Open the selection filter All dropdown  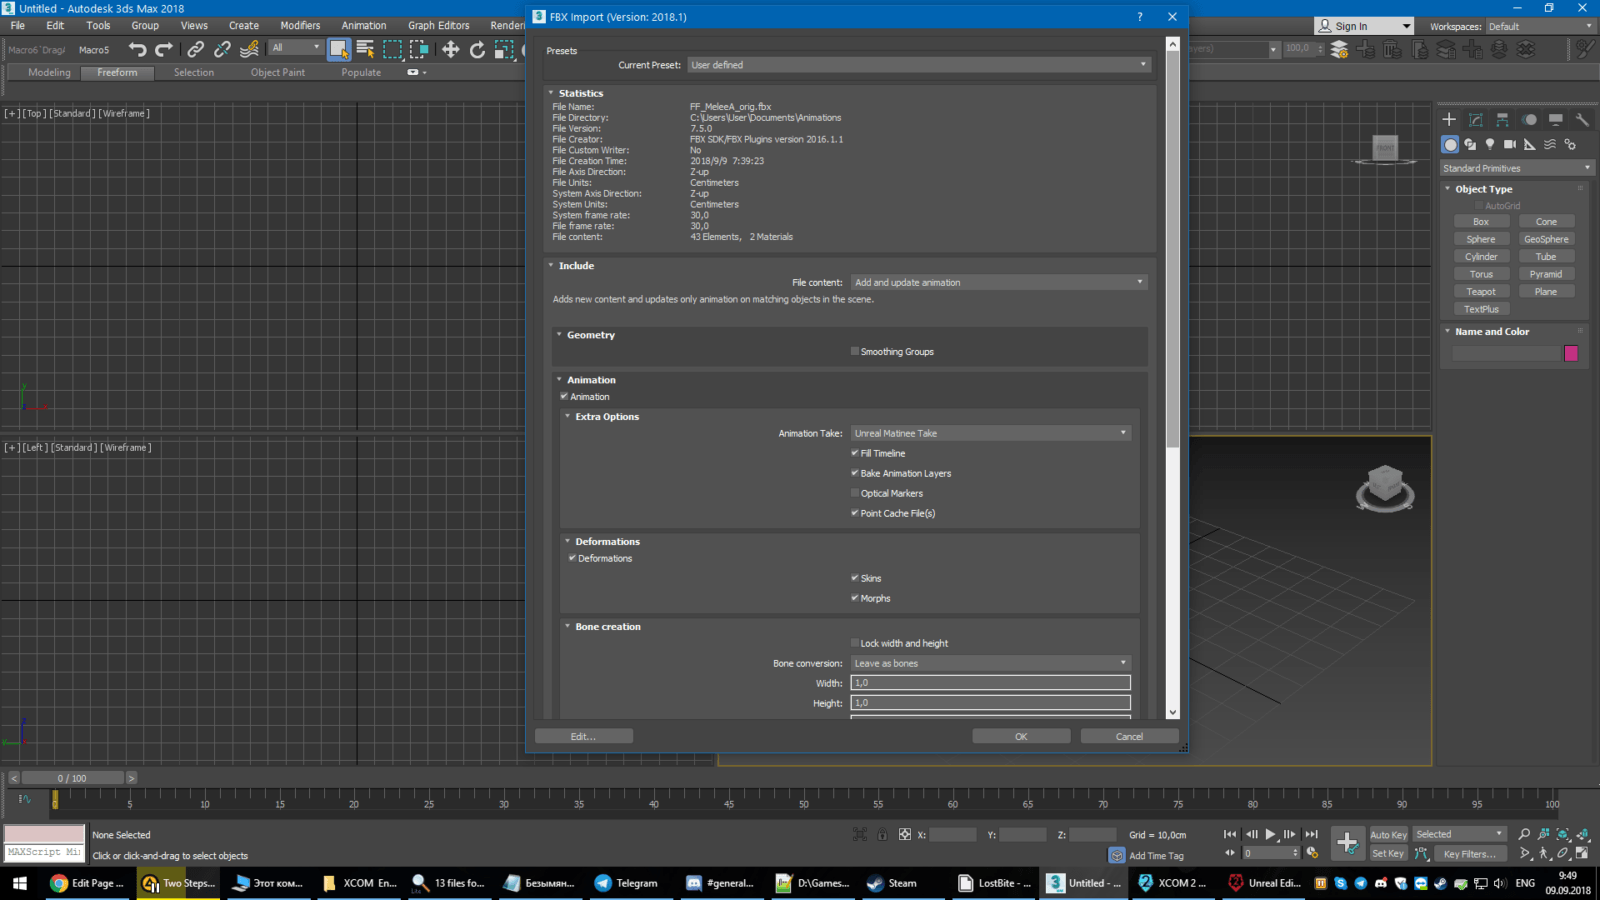pos(296,48)
